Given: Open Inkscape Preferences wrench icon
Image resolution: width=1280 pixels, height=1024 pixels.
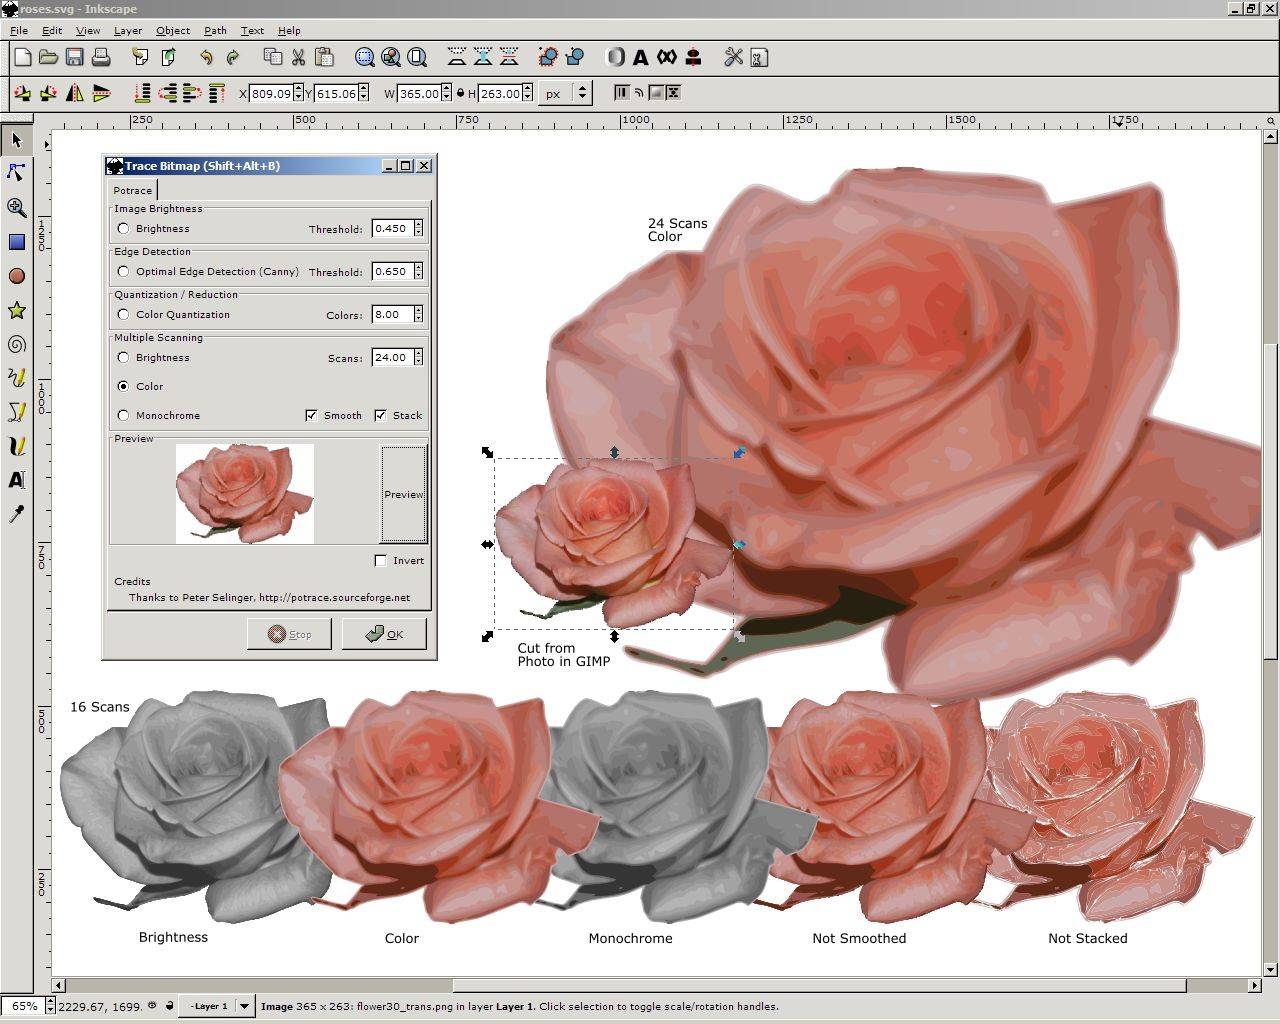Looking at the screenshot, I should tap(733, 57).
